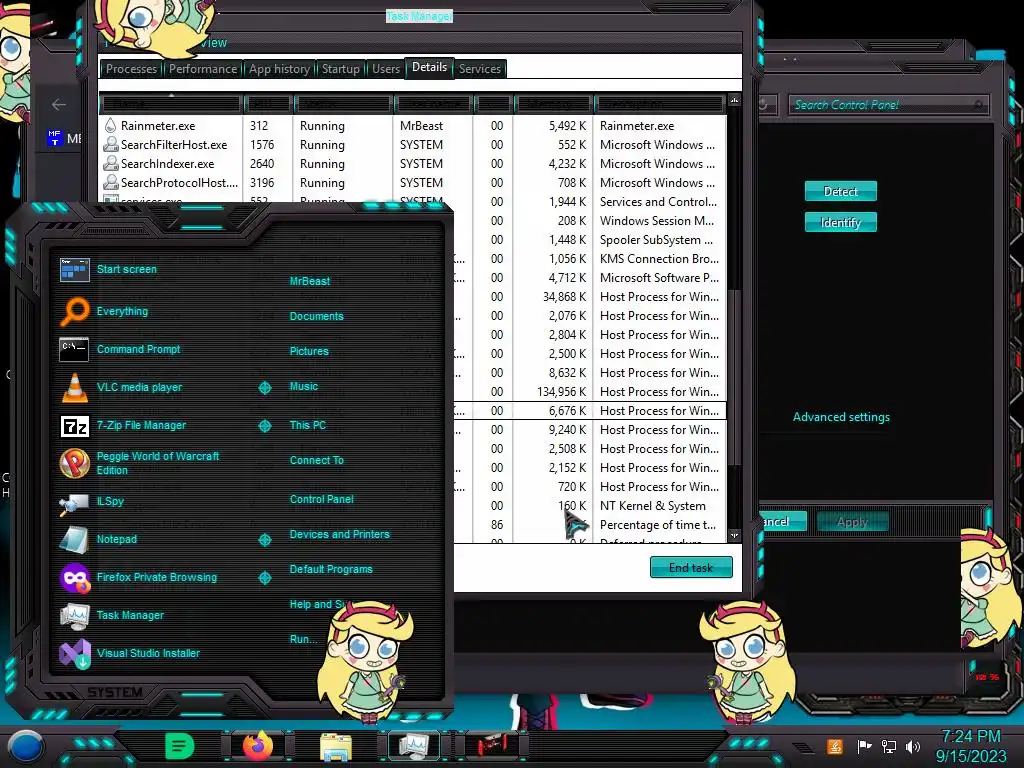
Task: Click the volume speaker tray icon
Action: pos(913,746)
